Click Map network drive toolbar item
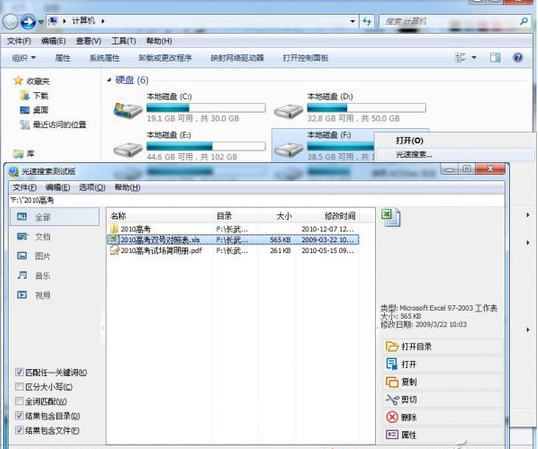Image resolution: width=538 pixels, height=449 pixels. [237, 58]
